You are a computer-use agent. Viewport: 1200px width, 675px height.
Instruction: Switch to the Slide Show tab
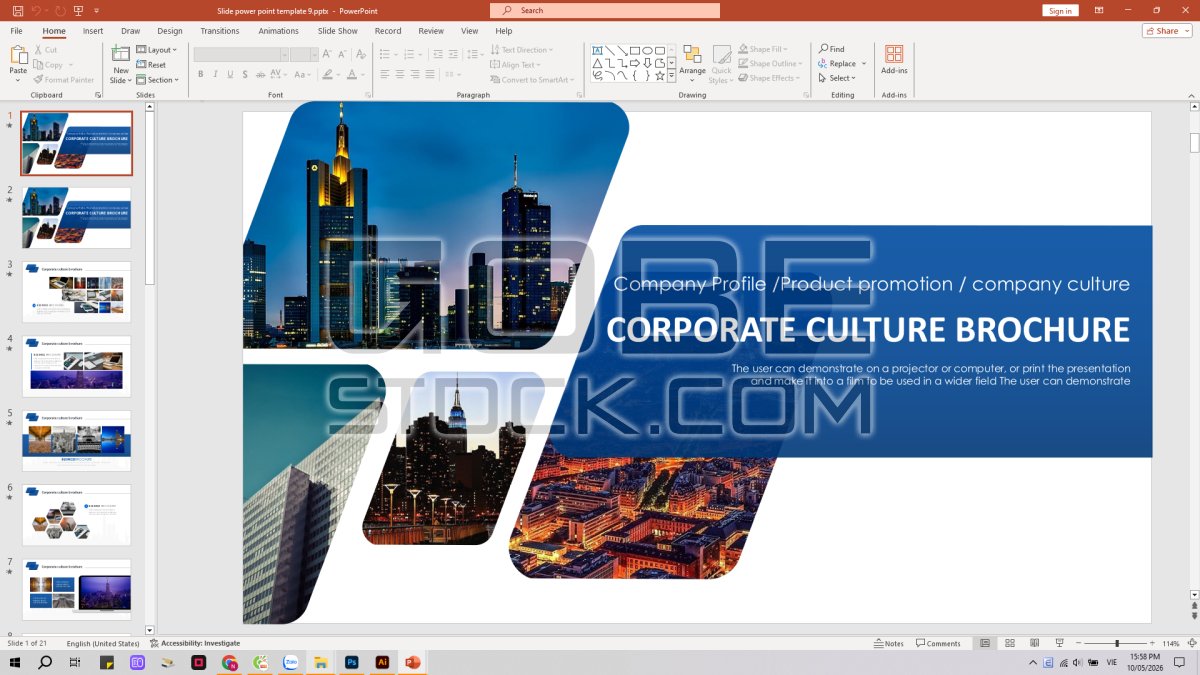tap(338, 31)
